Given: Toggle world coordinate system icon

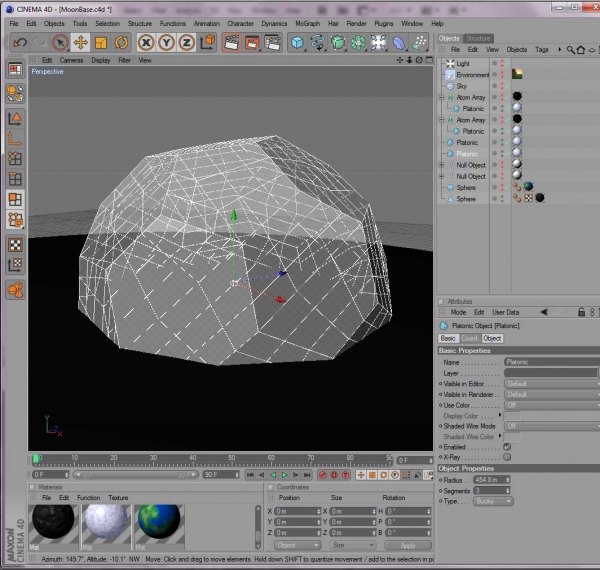Looking at the screenshot, I should click(x=207, y=42).
